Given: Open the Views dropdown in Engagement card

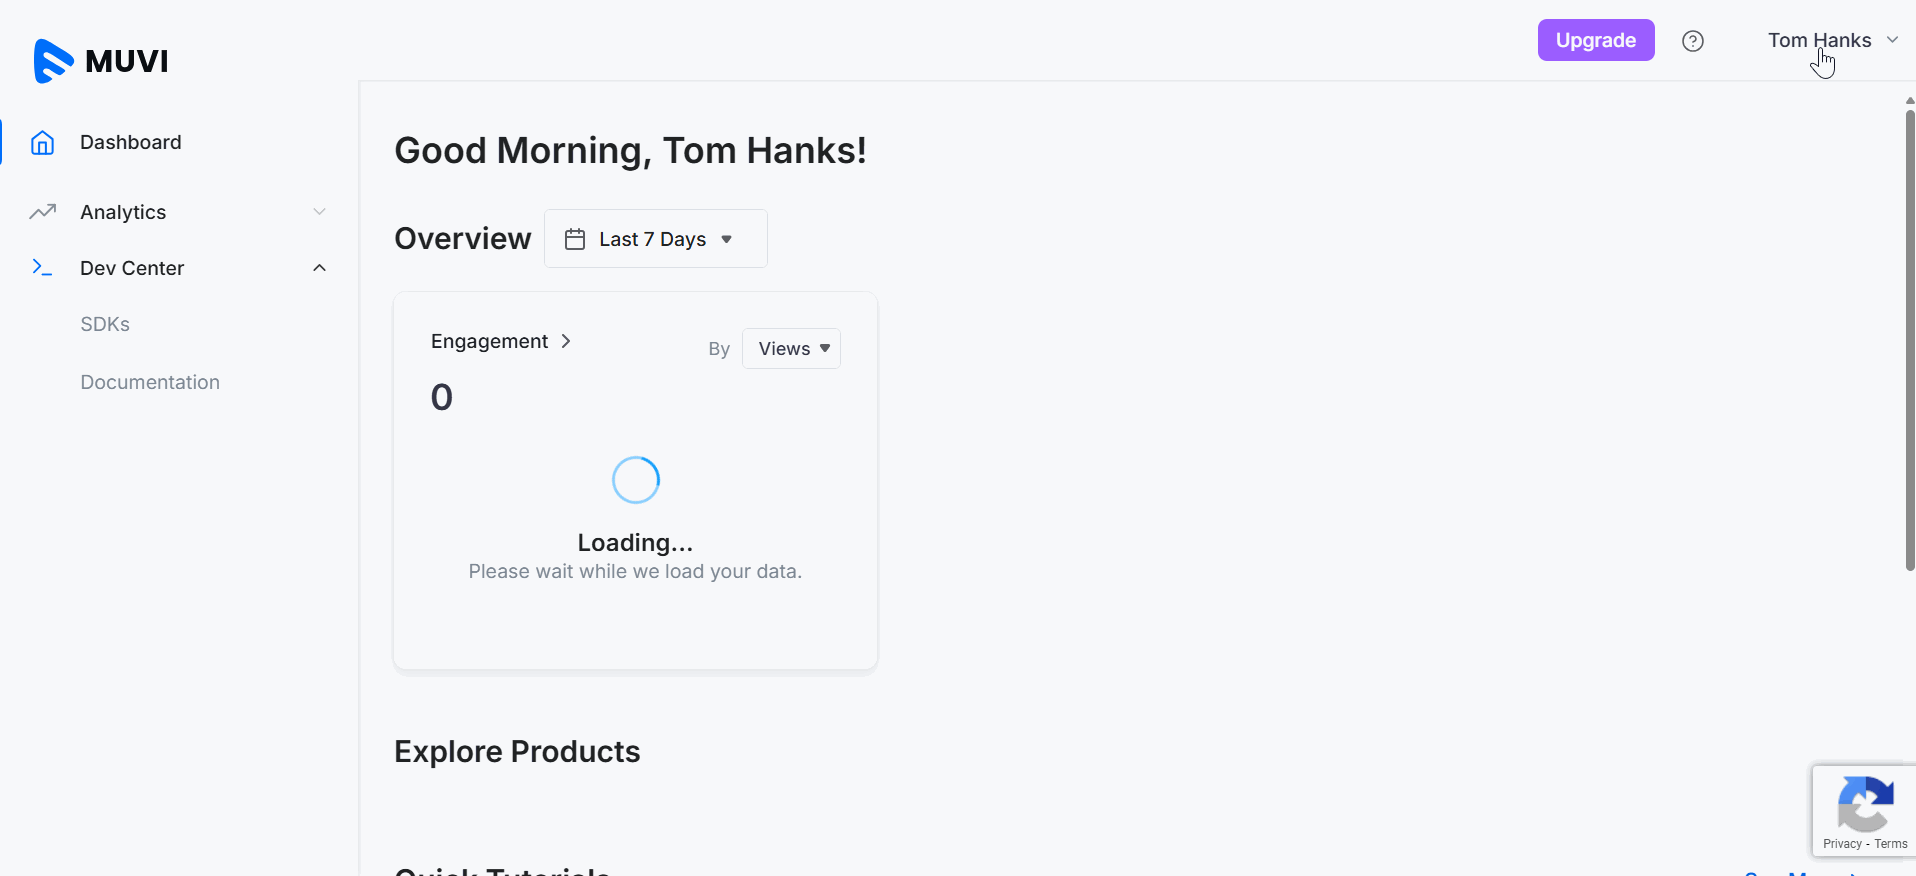Looking at the screenshot, I should tap(791, 349).
